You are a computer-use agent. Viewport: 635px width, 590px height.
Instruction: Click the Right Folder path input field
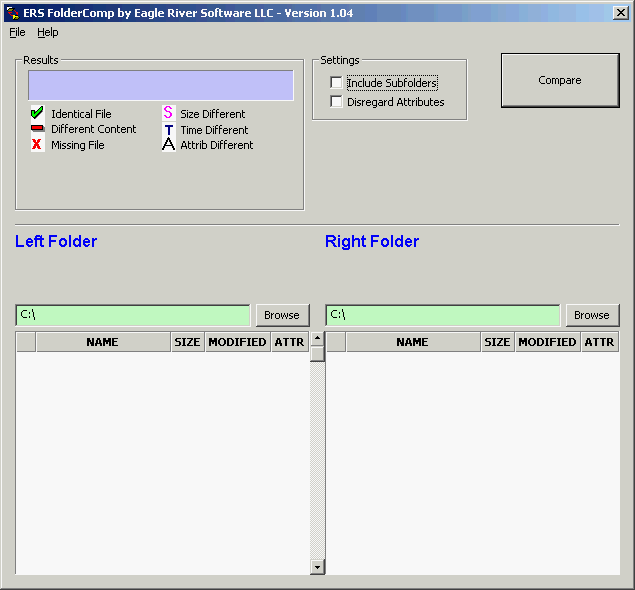coord(443,315)
